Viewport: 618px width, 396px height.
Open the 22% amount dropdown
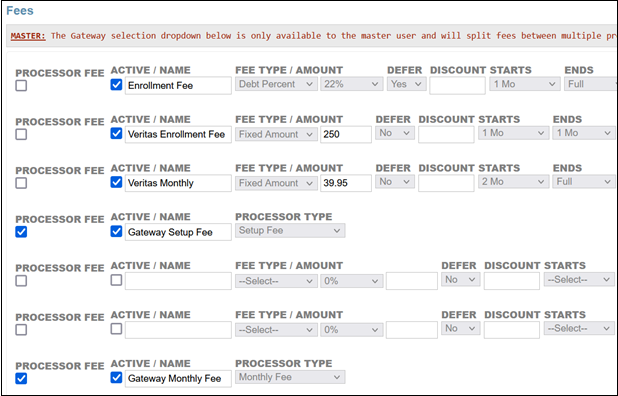(352, 84)
